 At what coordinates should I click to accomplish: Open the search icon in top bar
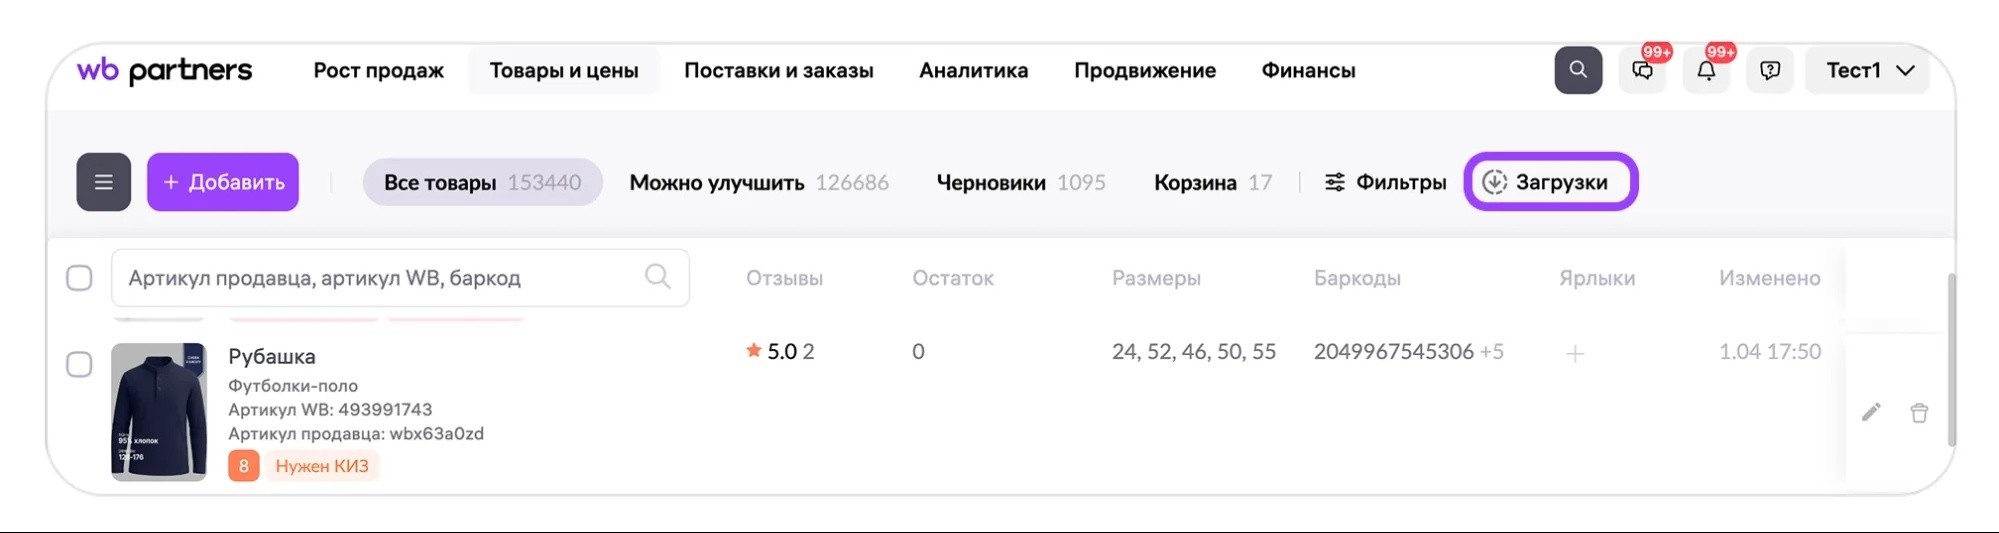(1578, 70)
